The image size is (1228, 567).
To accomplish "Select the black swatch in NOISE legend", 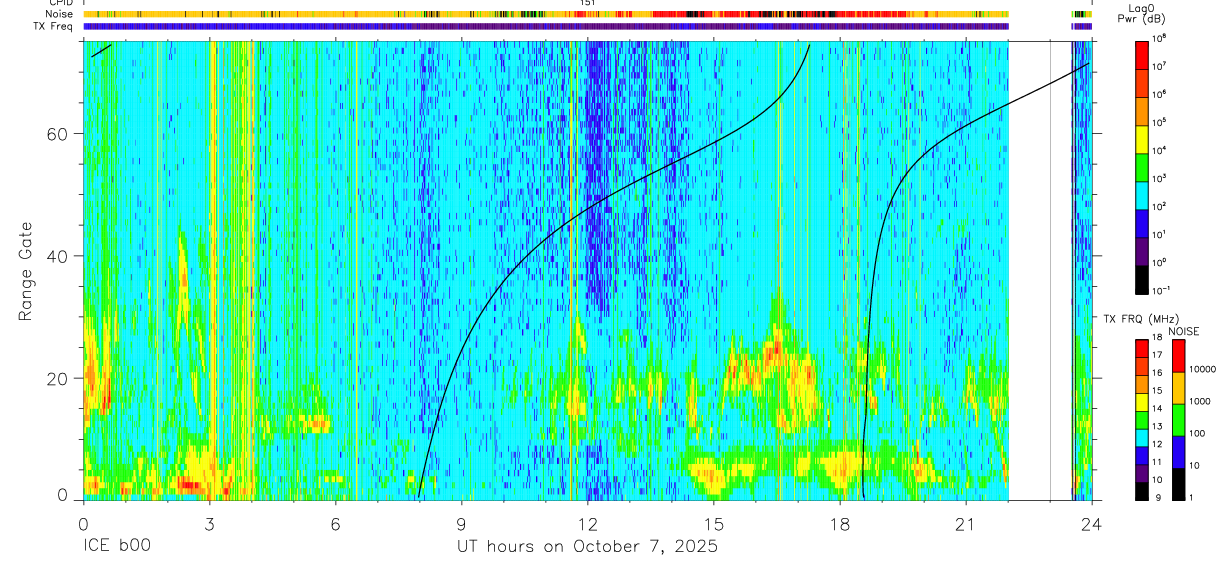I will (x=1179, y=484).
